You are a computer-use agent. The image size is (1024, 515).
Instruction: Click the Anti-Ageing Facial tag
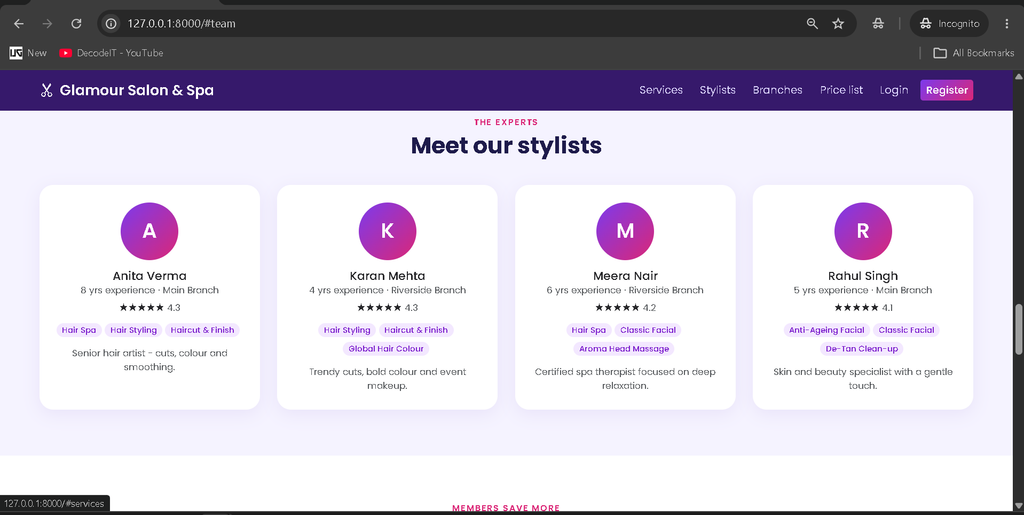[x=827, y=330]
